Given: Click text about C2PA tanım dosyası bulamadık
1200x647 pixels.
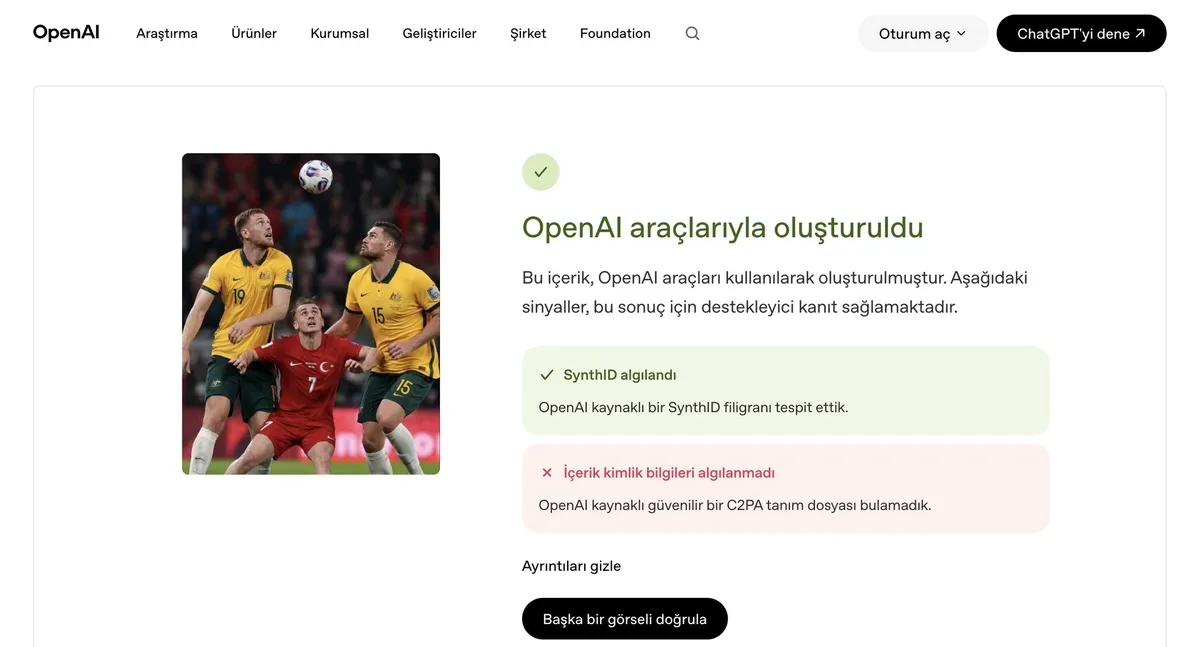Looking at the screenshot, I should 735,505.
